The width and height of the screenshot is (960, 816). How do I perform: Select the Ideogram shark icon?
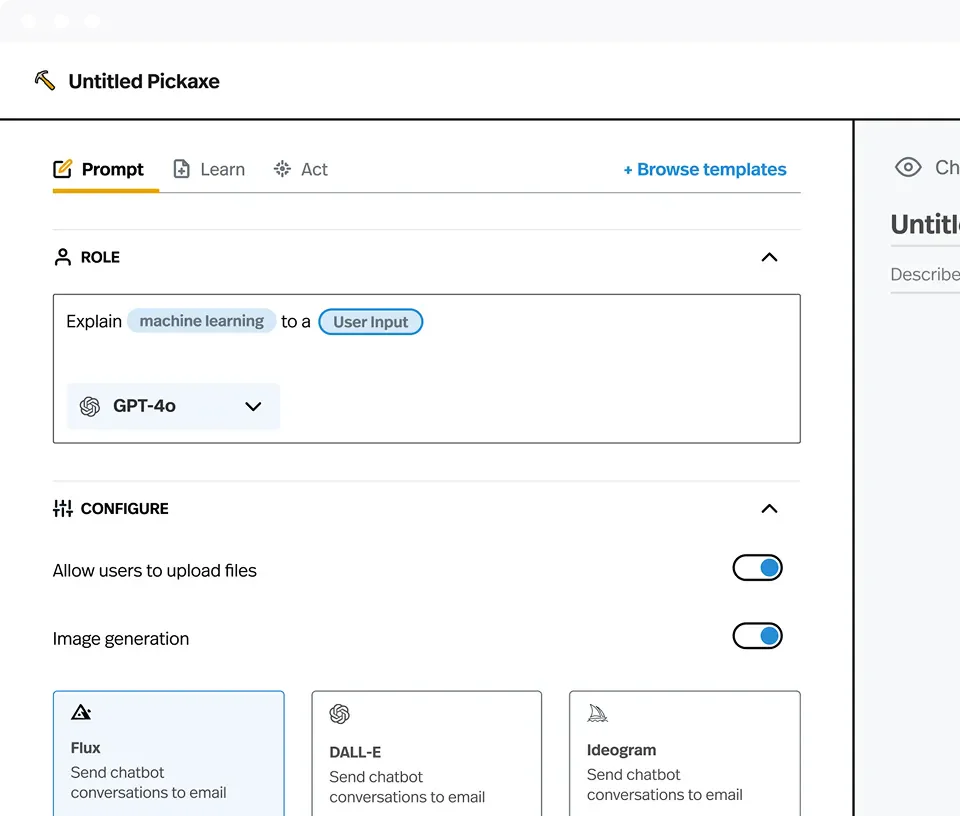point(597,712)
